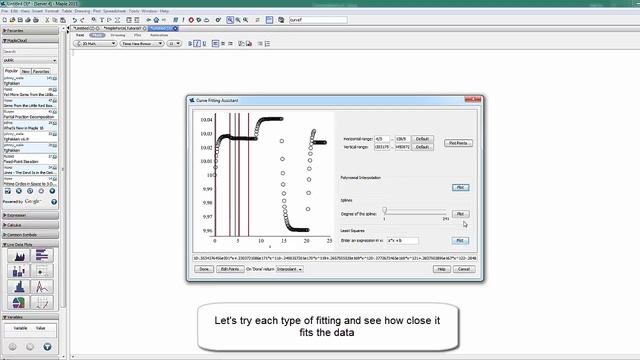Select 'Partial Fraction Decomposition' MapleCloud entry
This screenshot has width=640, height=360.
pyautogui.click(x=30, y=114)
